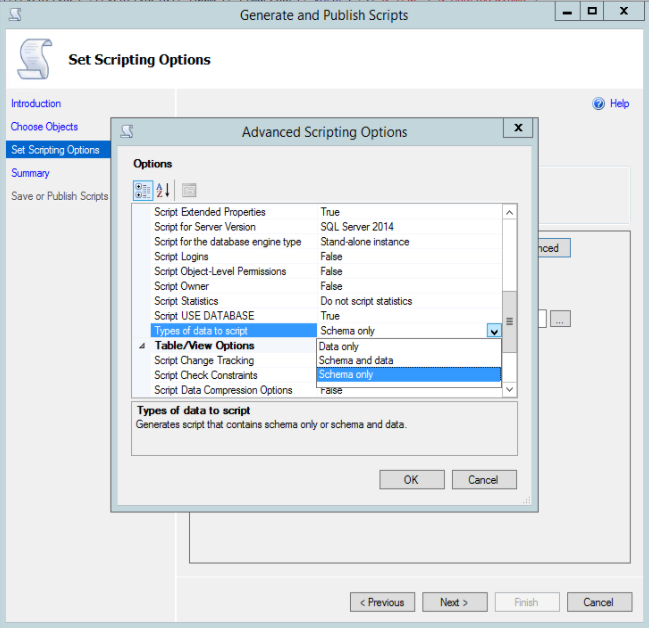
Task: Select the Script Logins property row
Action: tap(181, 257)
